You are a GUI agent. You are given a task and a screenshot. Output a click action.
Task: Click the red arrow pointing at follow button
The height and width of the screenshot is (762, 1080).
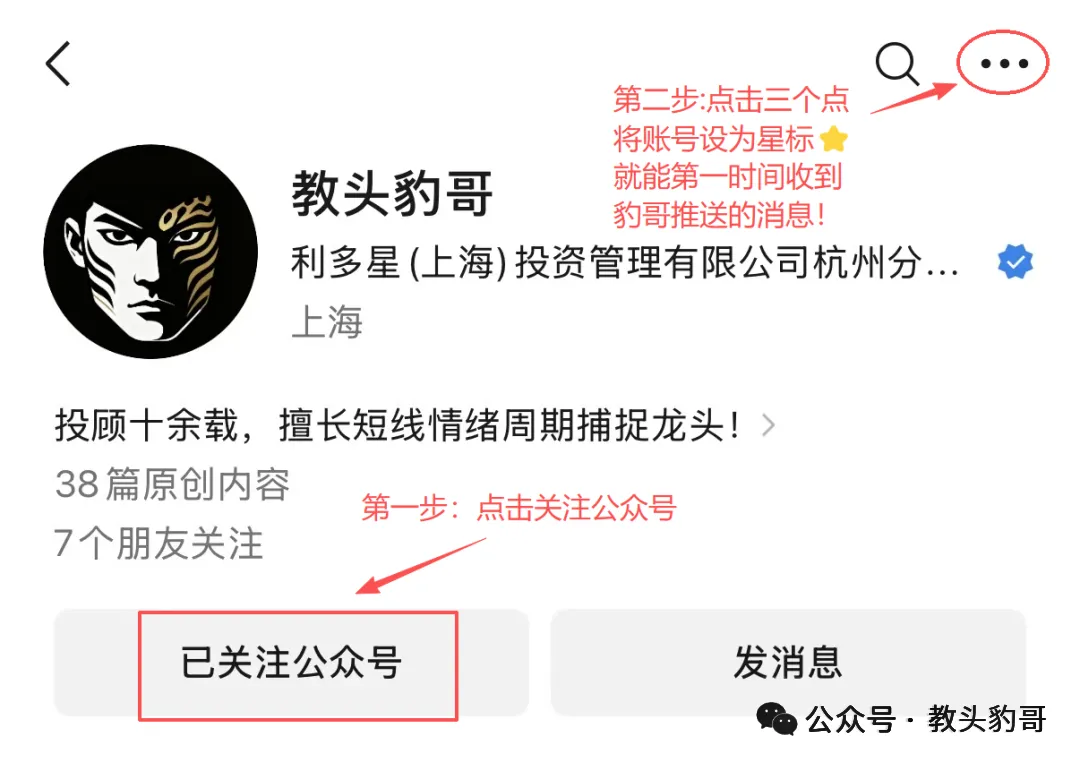tap(421, 566)
